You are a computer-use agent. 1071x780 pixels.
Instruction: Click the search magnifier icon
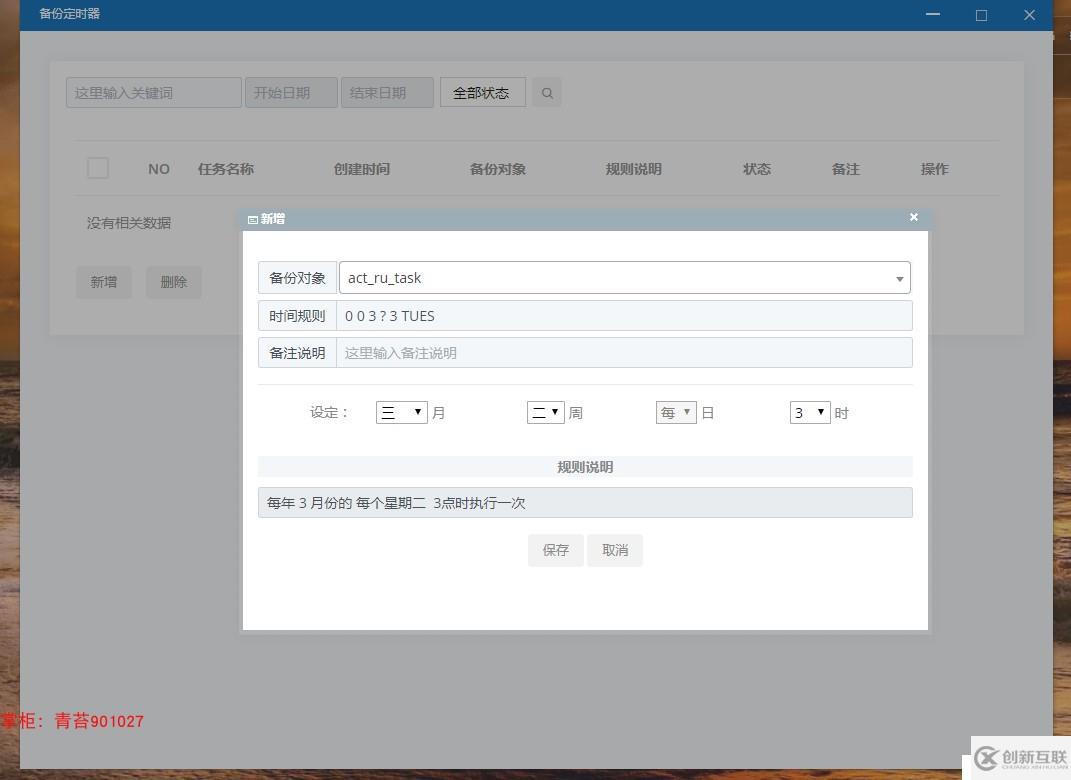547,93
